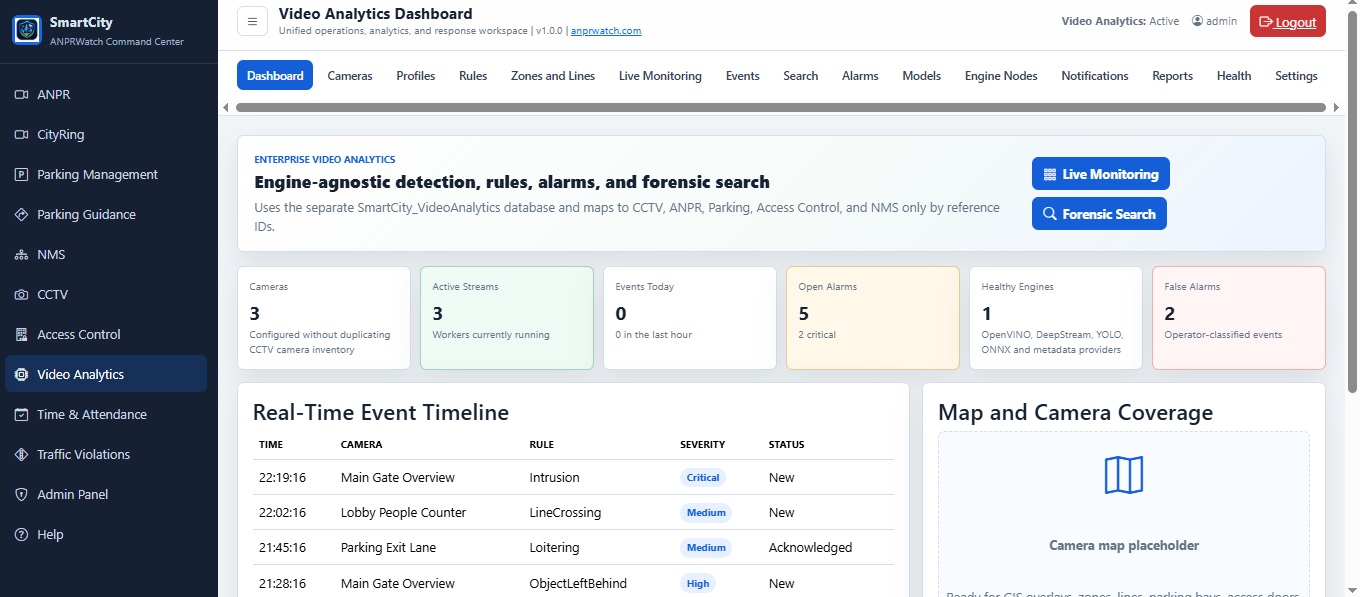The image size is (1366, 597).
Task: Click the Healthy Engines stat card
Action: click(x=1056, y=318)
